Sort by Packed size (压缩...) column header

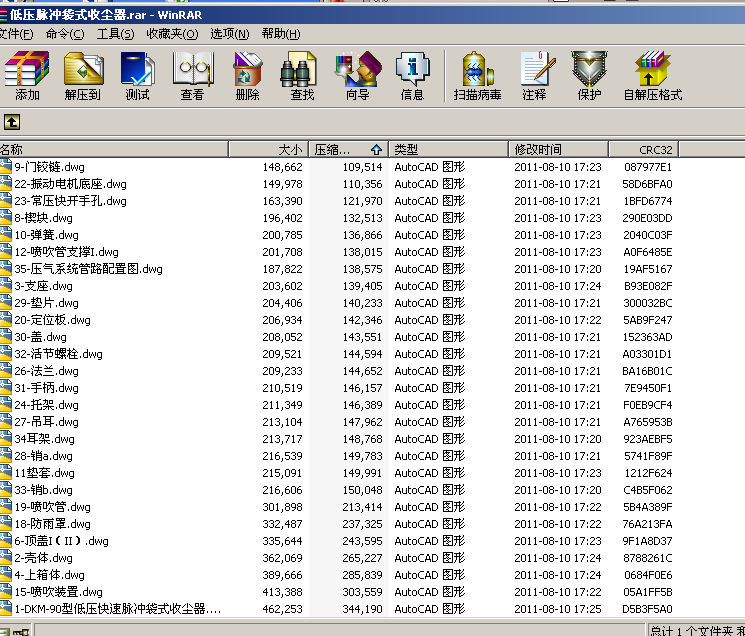pos(349,150)
